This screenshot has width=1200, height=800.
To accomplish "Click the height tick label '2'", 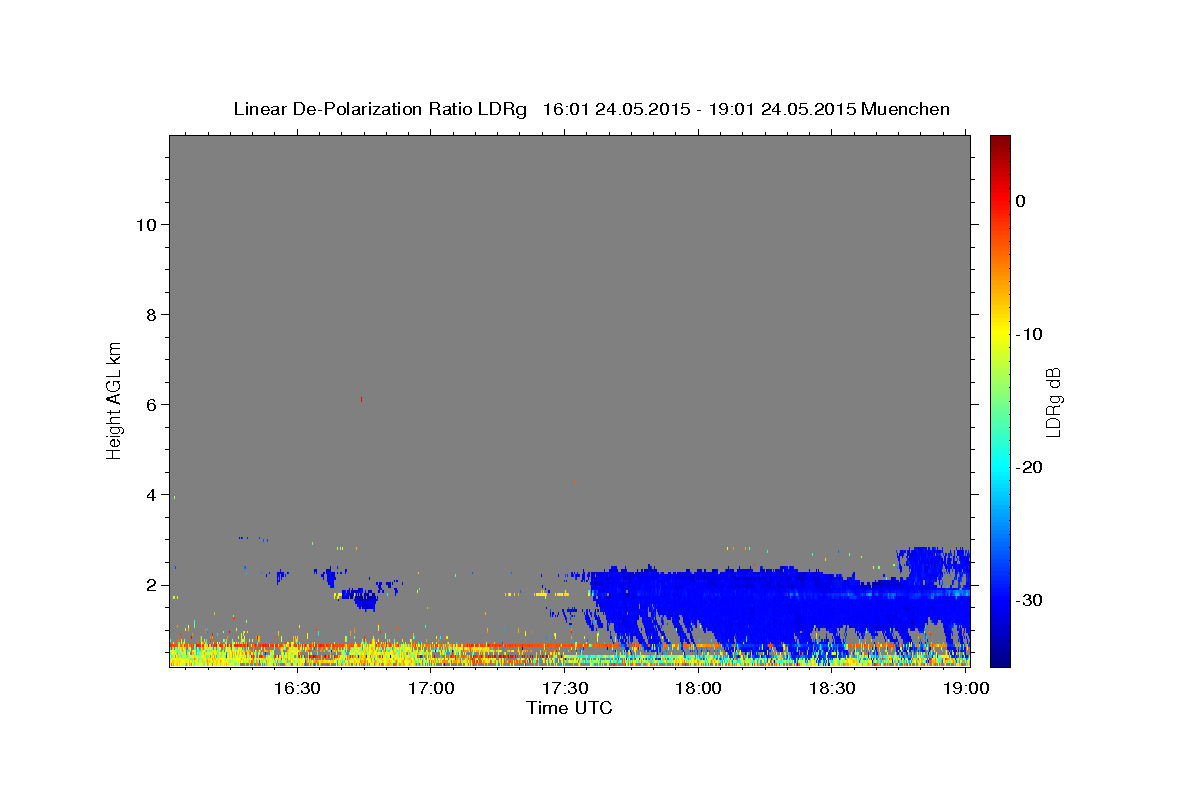I will pyautogui.click(x=150, y=585).
